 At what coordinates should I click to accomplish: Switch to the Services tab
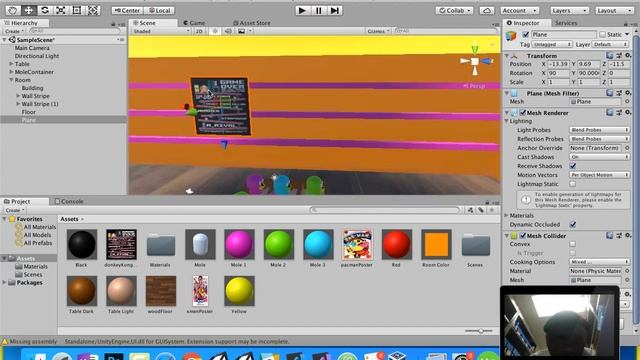pos(566,23)
